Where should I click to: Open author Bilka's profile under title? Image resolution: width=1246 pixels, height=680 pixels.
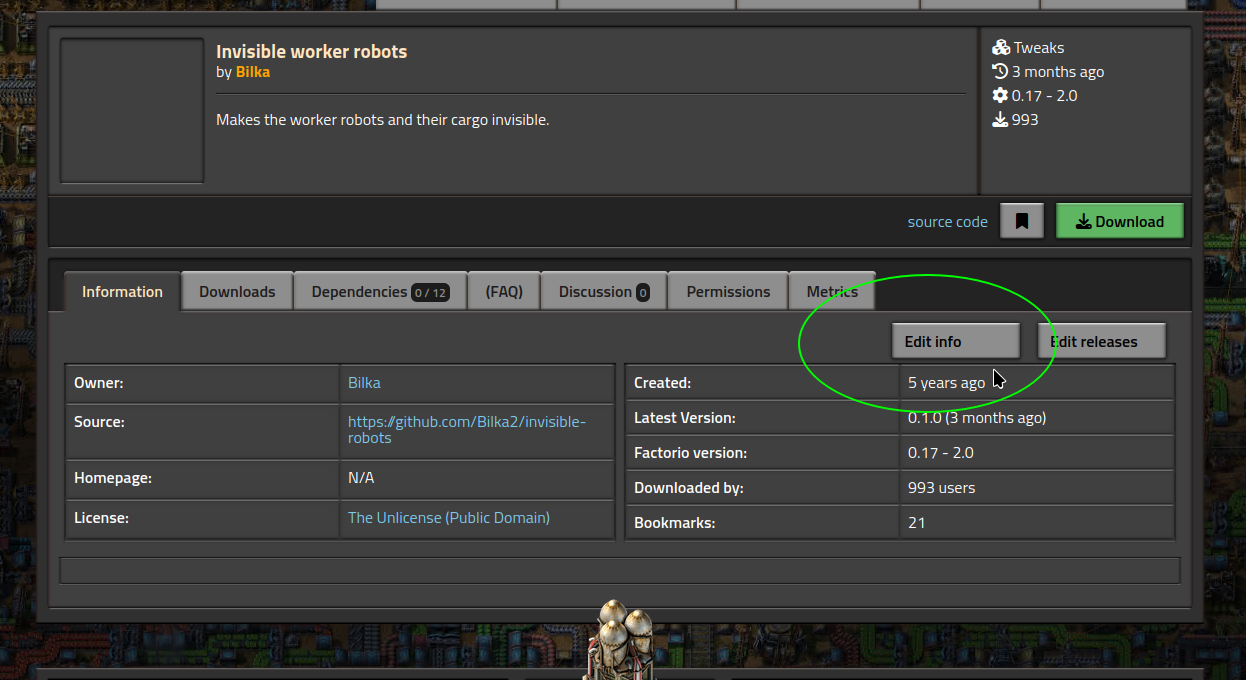click(x=253, y=72)
